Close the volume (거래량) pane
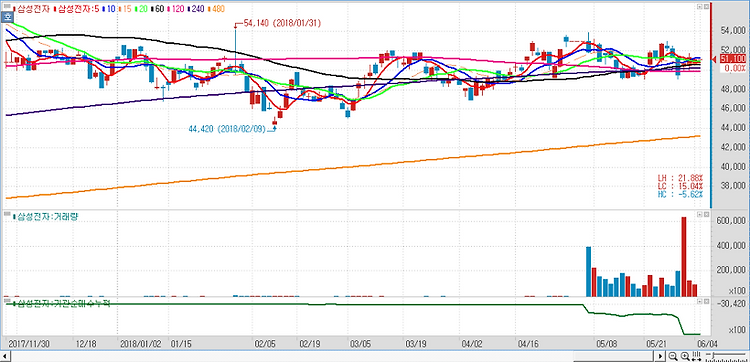Image resolution: width=750 pixels, height=362 pixels. coord(705,215)
